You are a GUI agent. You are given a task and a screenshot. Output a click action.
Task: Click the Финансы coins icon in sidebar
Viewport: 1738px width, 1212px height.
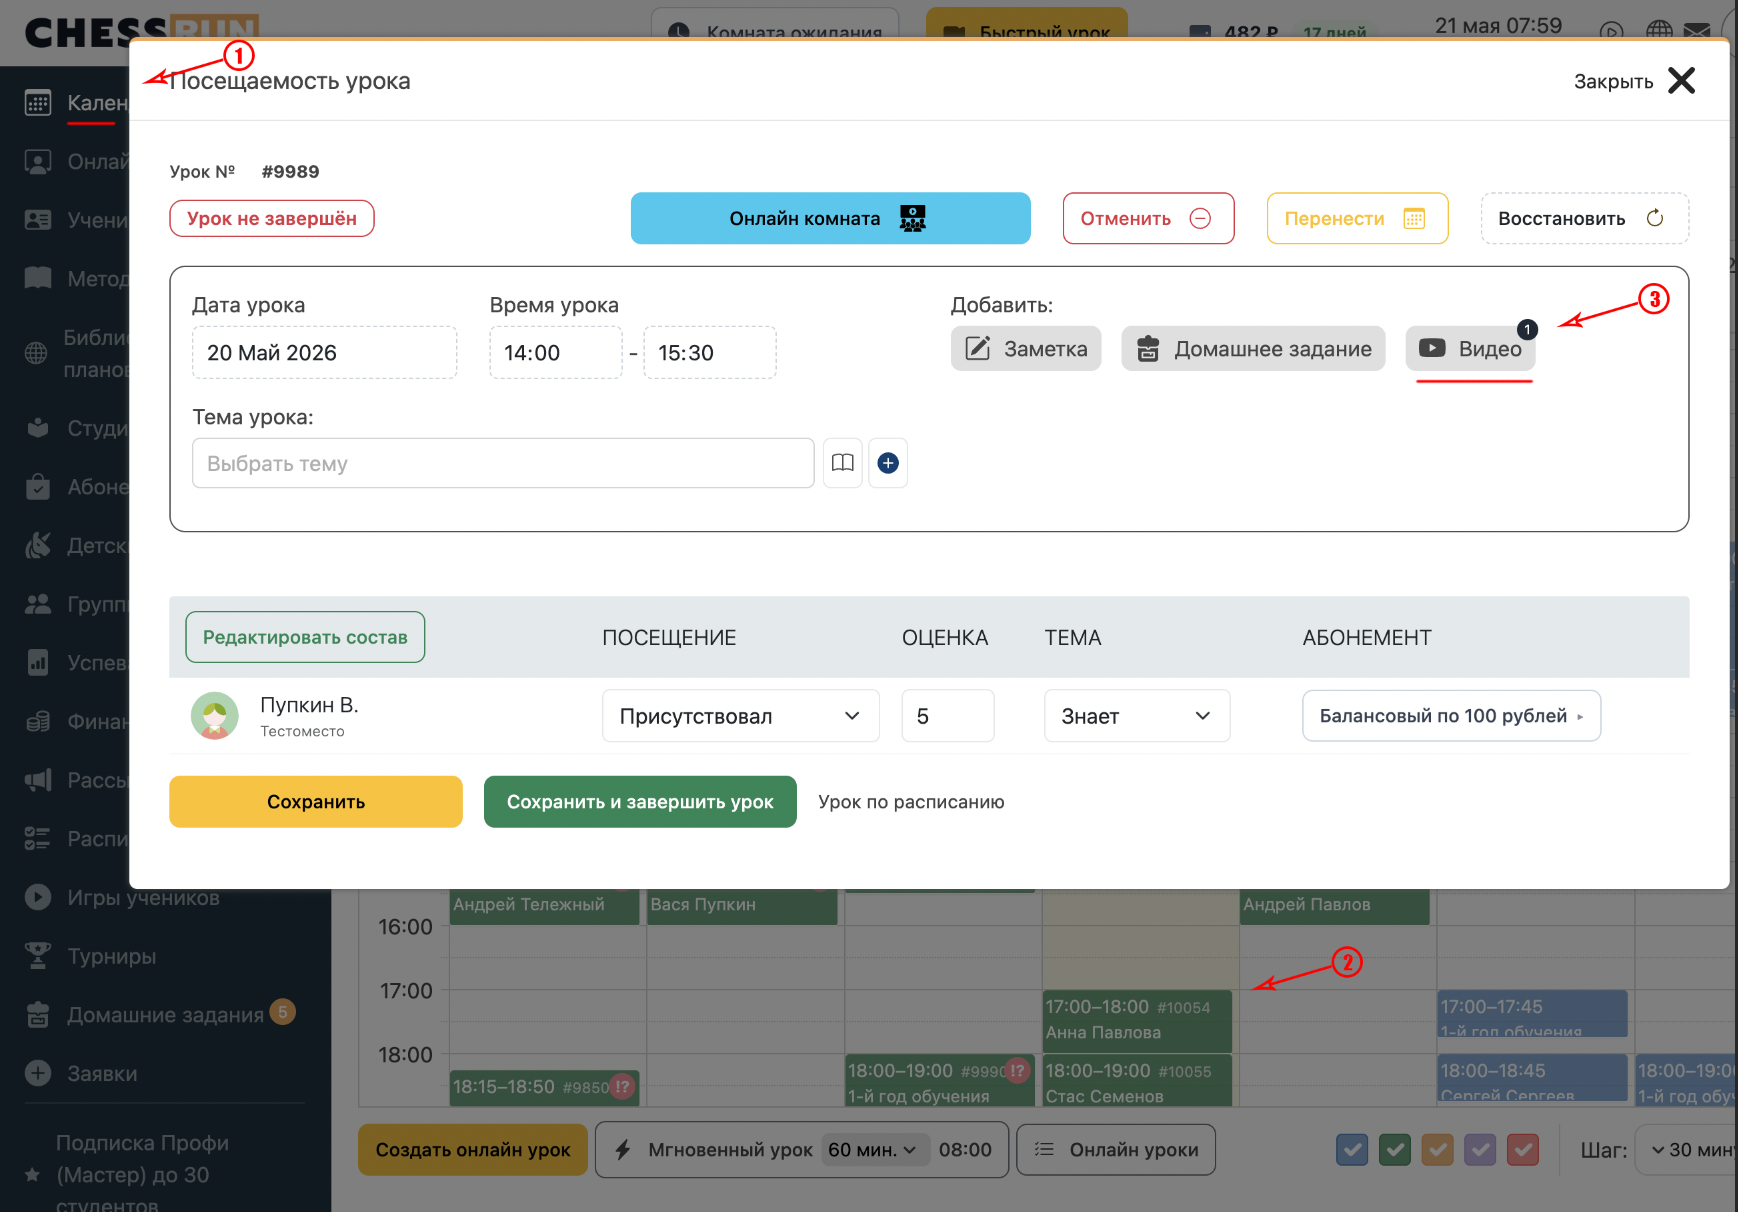point(38,721)
